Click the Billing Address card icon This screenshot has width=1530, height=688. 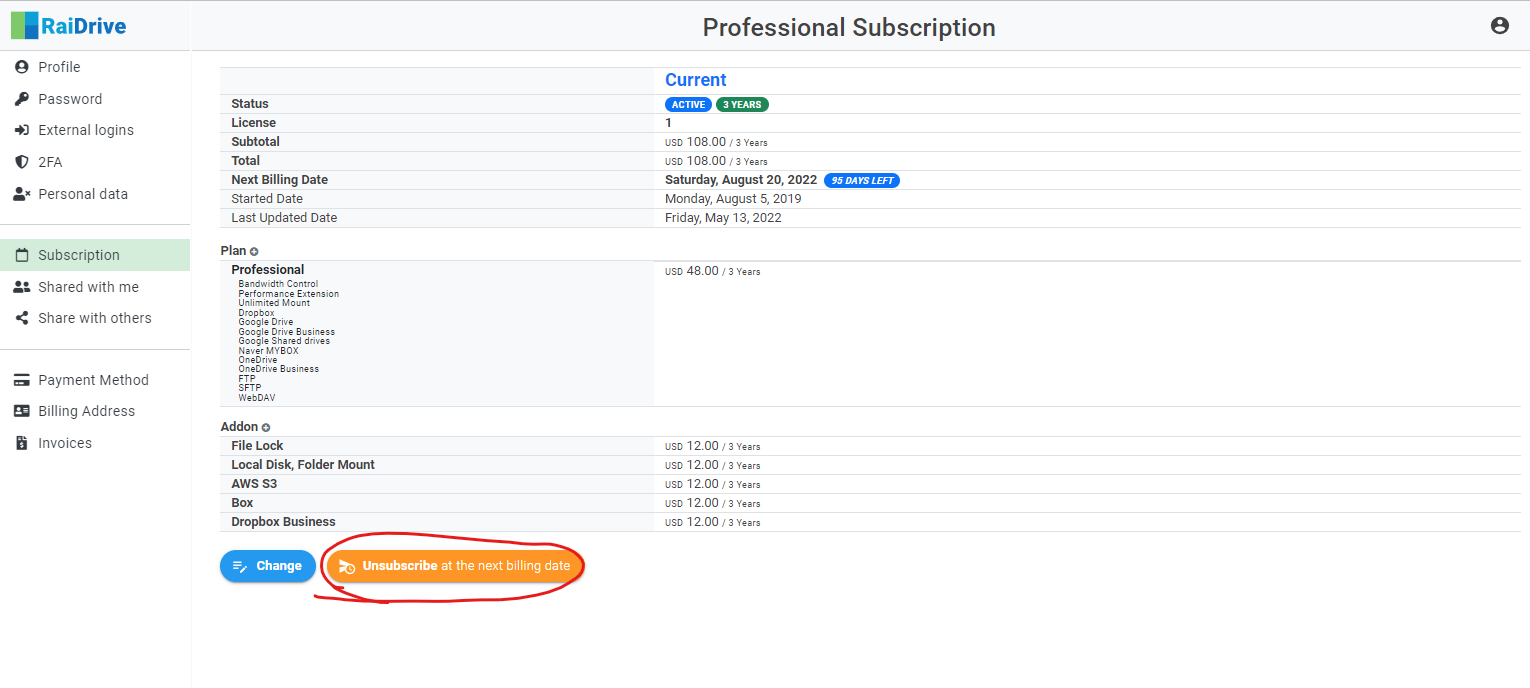tap(22, 411)
